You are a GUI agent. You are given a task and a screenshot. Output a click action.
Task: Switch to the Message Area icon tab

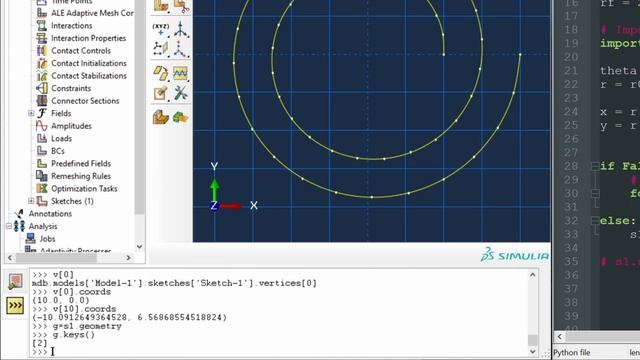pyautogui.click(x=15, y=282)
